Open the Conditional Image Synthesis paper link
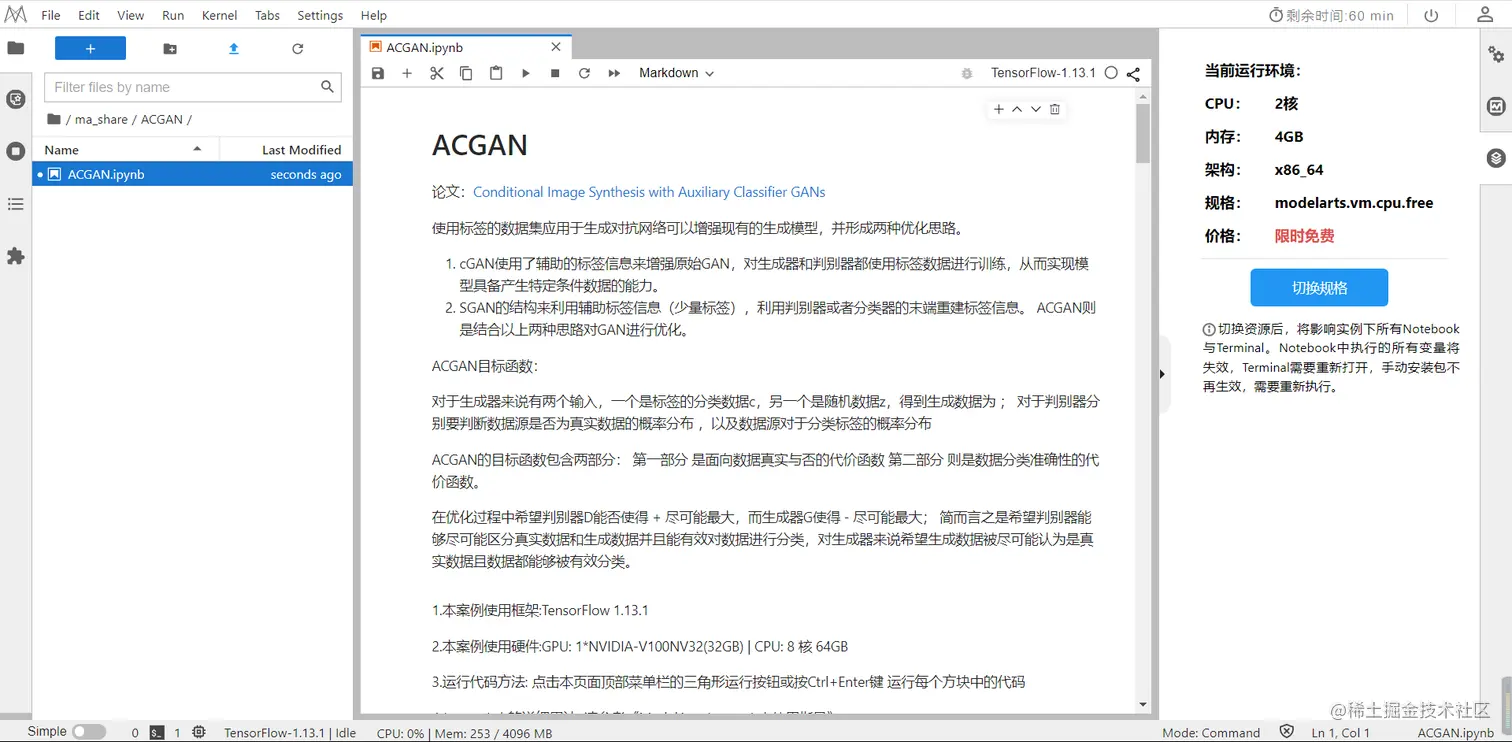1512x742 pixels. click(649, 192)
